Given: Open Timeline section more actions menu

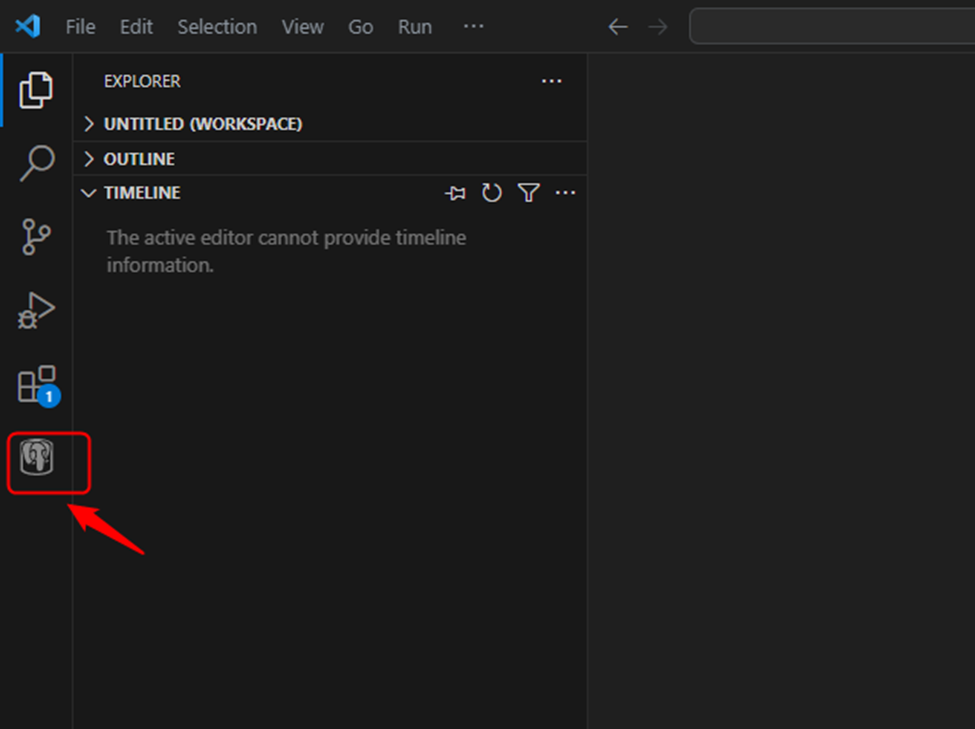Looking at the screenshot, I should tap(565, 193).
